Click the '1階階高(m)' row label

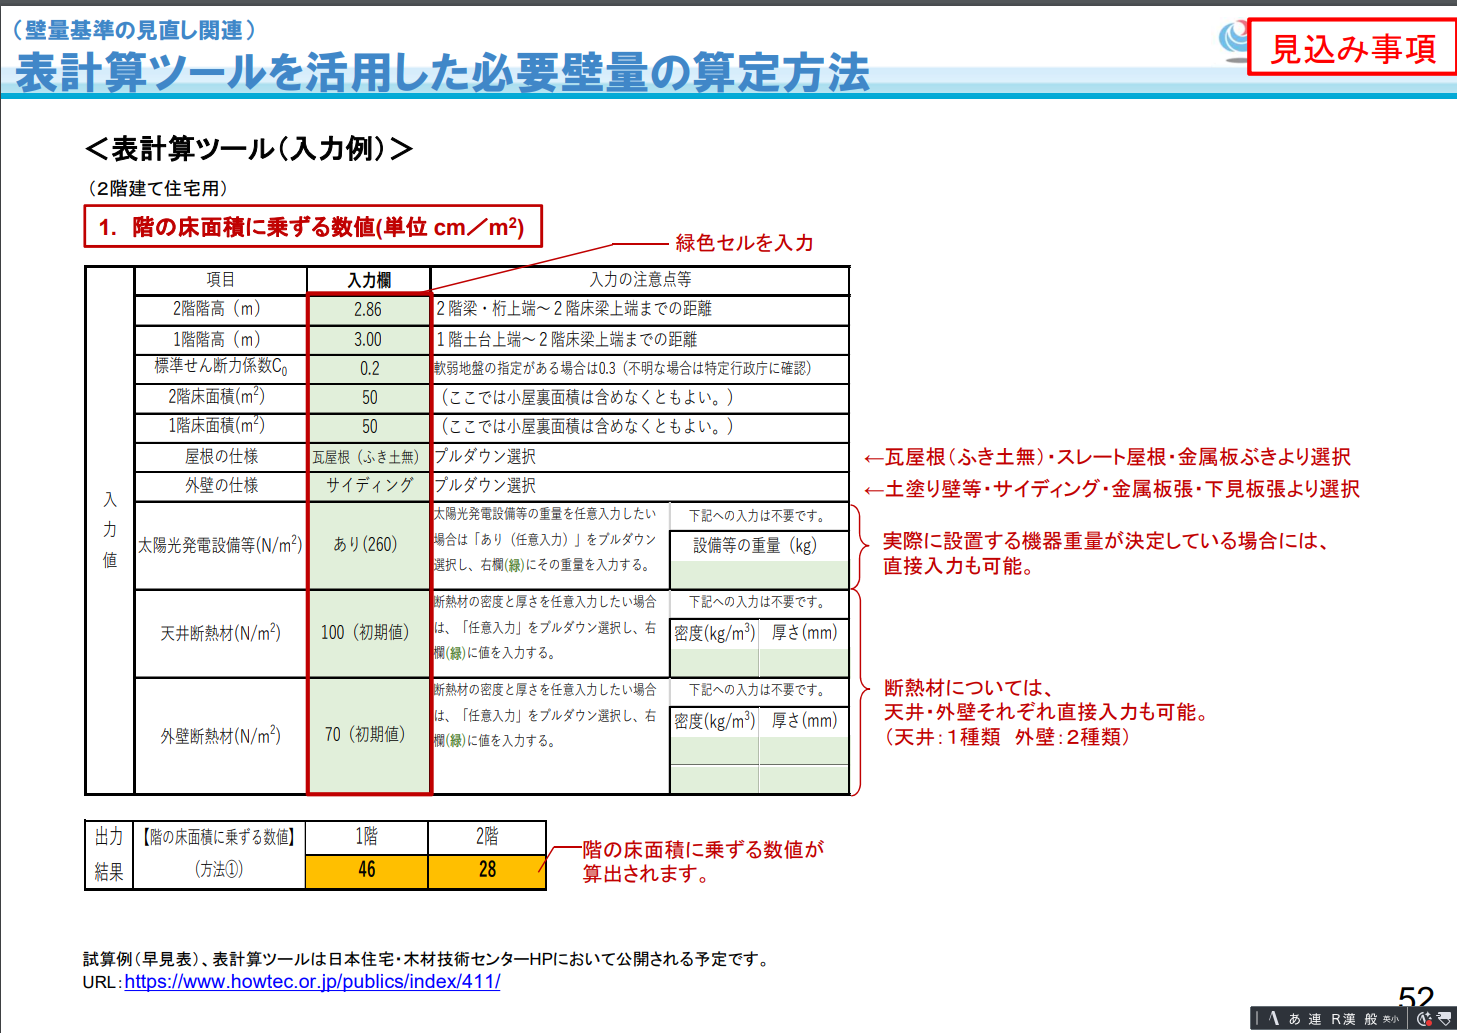216,339
